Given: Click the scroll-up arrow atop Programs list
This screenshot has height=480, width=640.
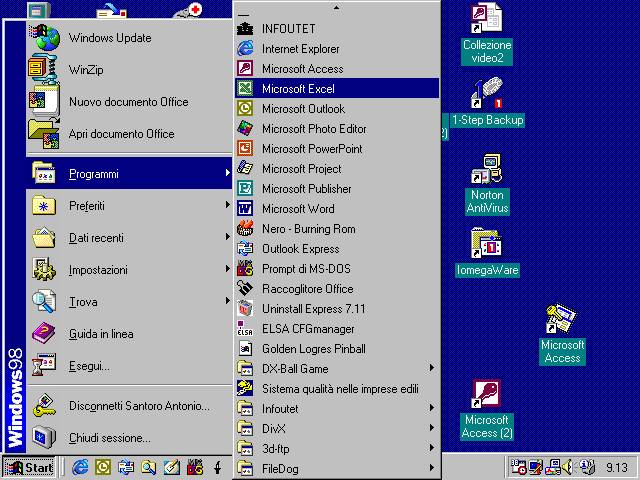Looking at the screenshot, I should tap(337, 7).
